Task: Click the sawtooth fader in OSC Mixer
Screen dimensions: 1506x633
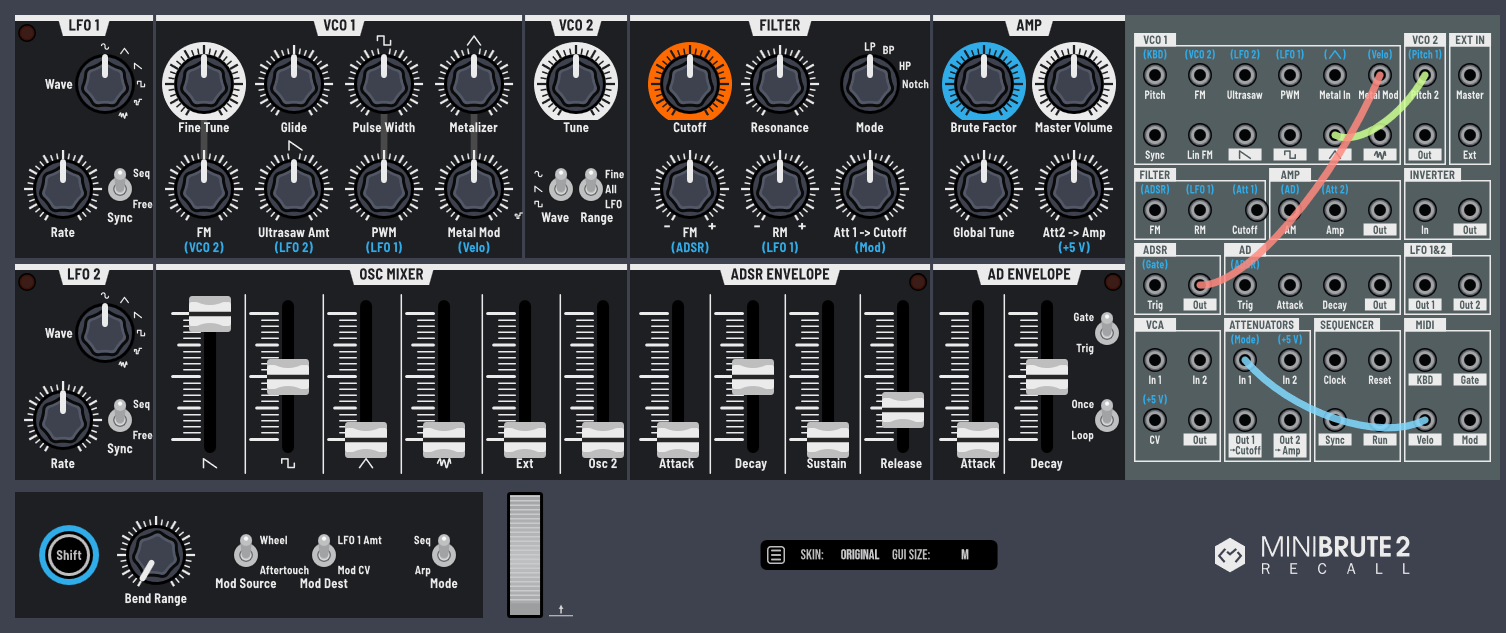Action: click(x=210, y=314)
